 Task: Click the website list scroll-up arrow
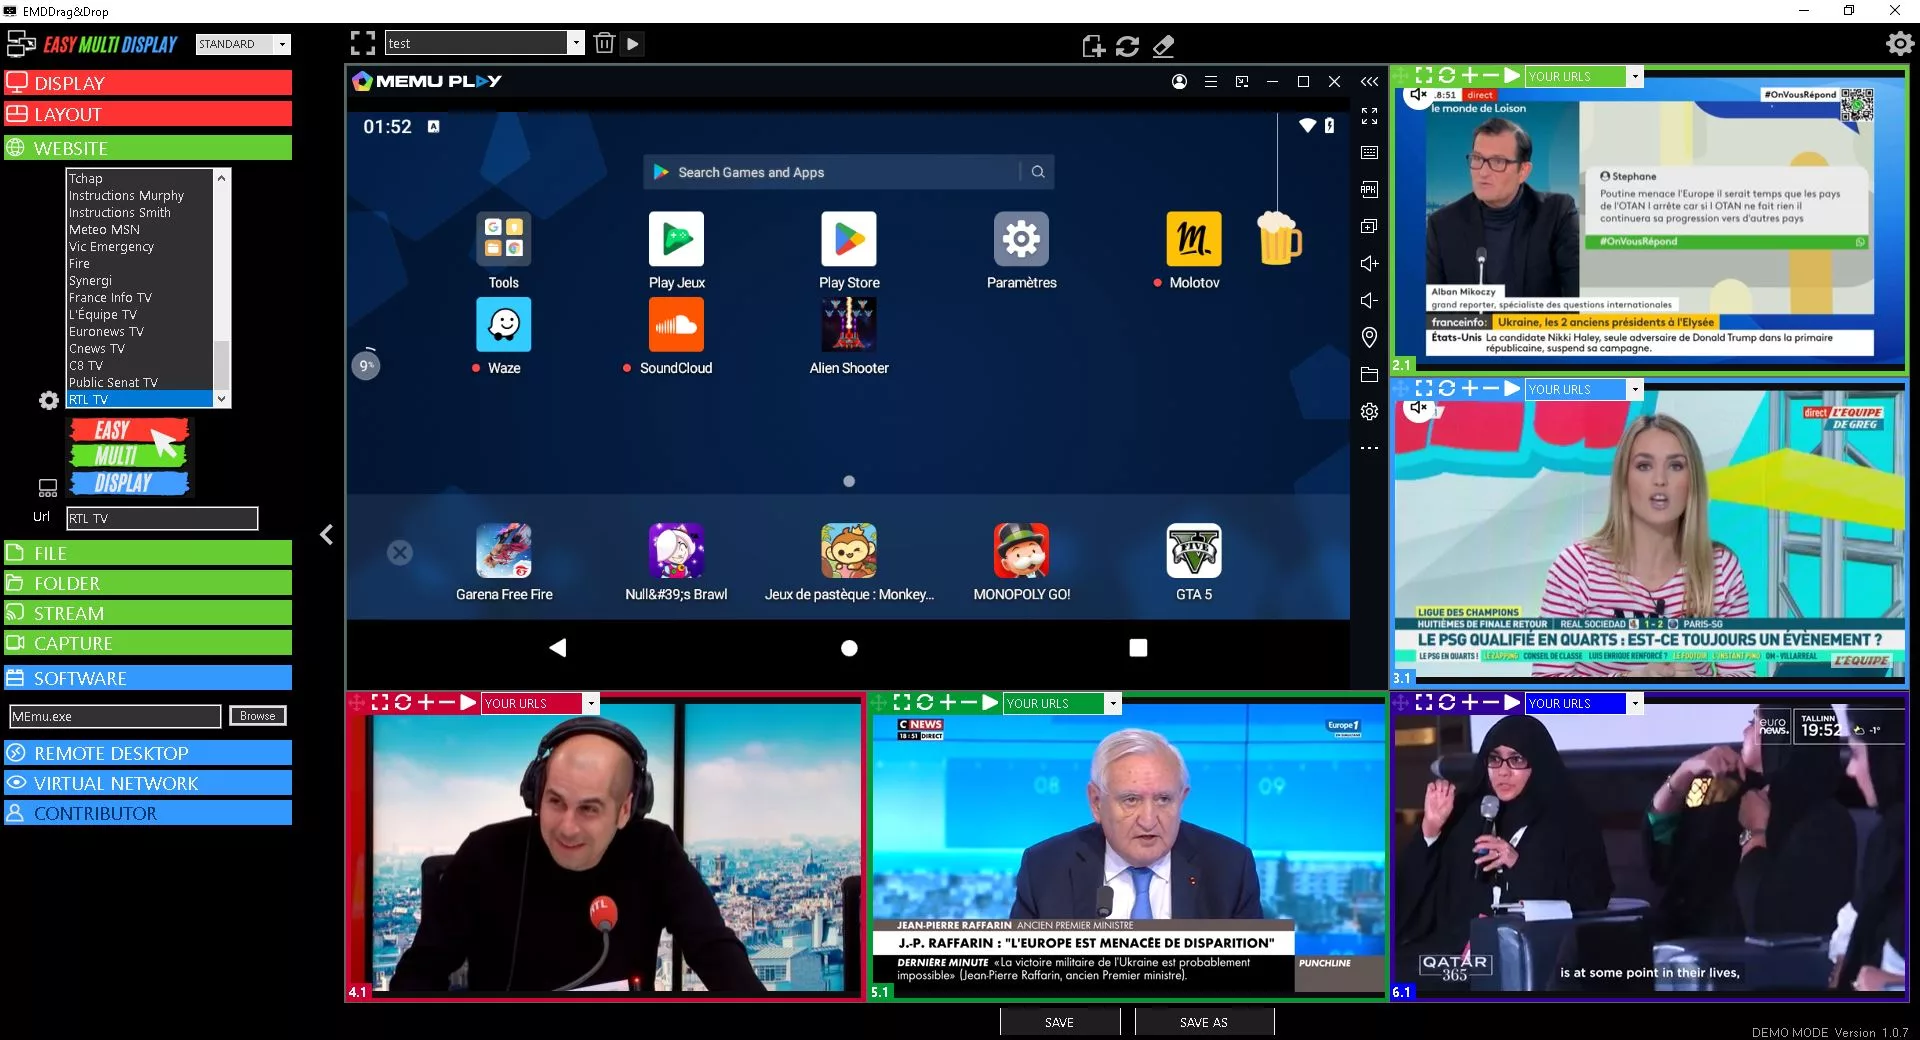coord(222,177)
